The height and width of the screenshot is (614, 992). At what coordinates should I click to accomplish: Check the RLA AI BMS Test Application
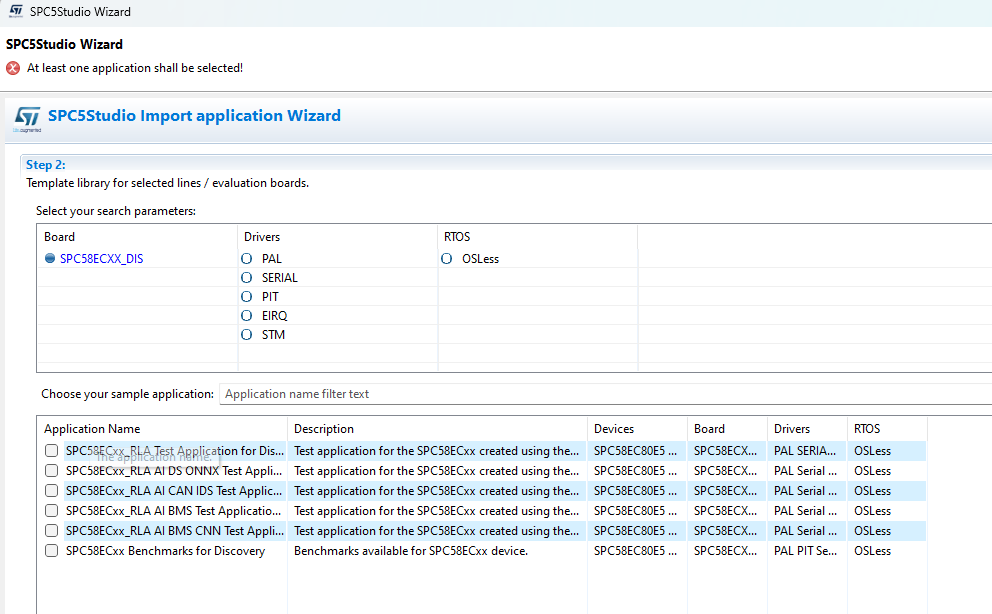51,511
